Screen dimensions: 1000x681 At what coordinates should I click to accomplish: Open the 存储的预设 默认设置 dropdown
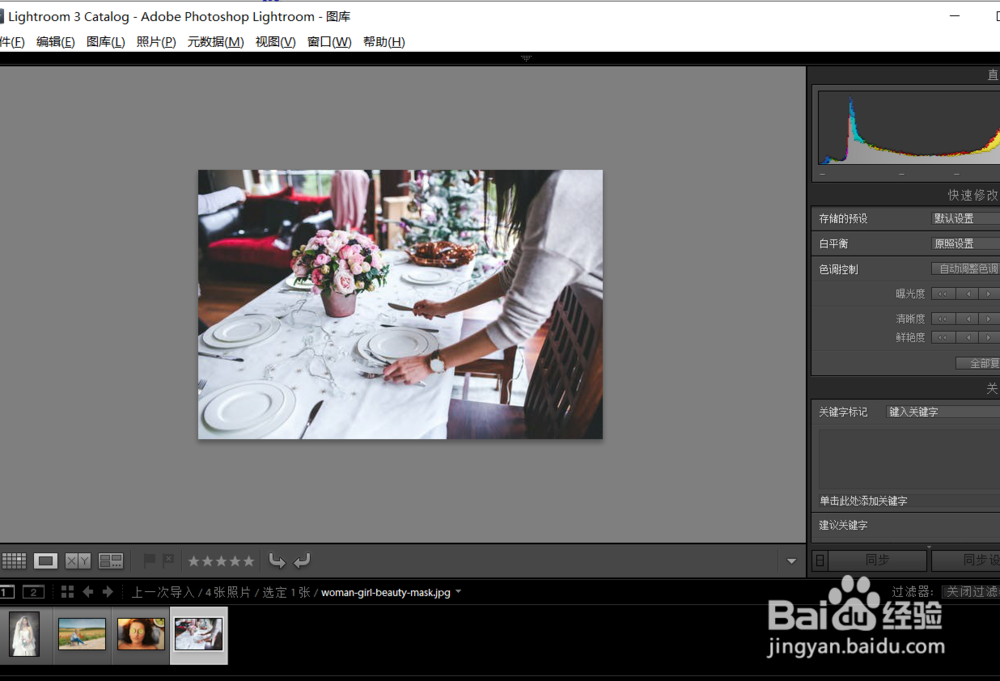coord(965,219)
